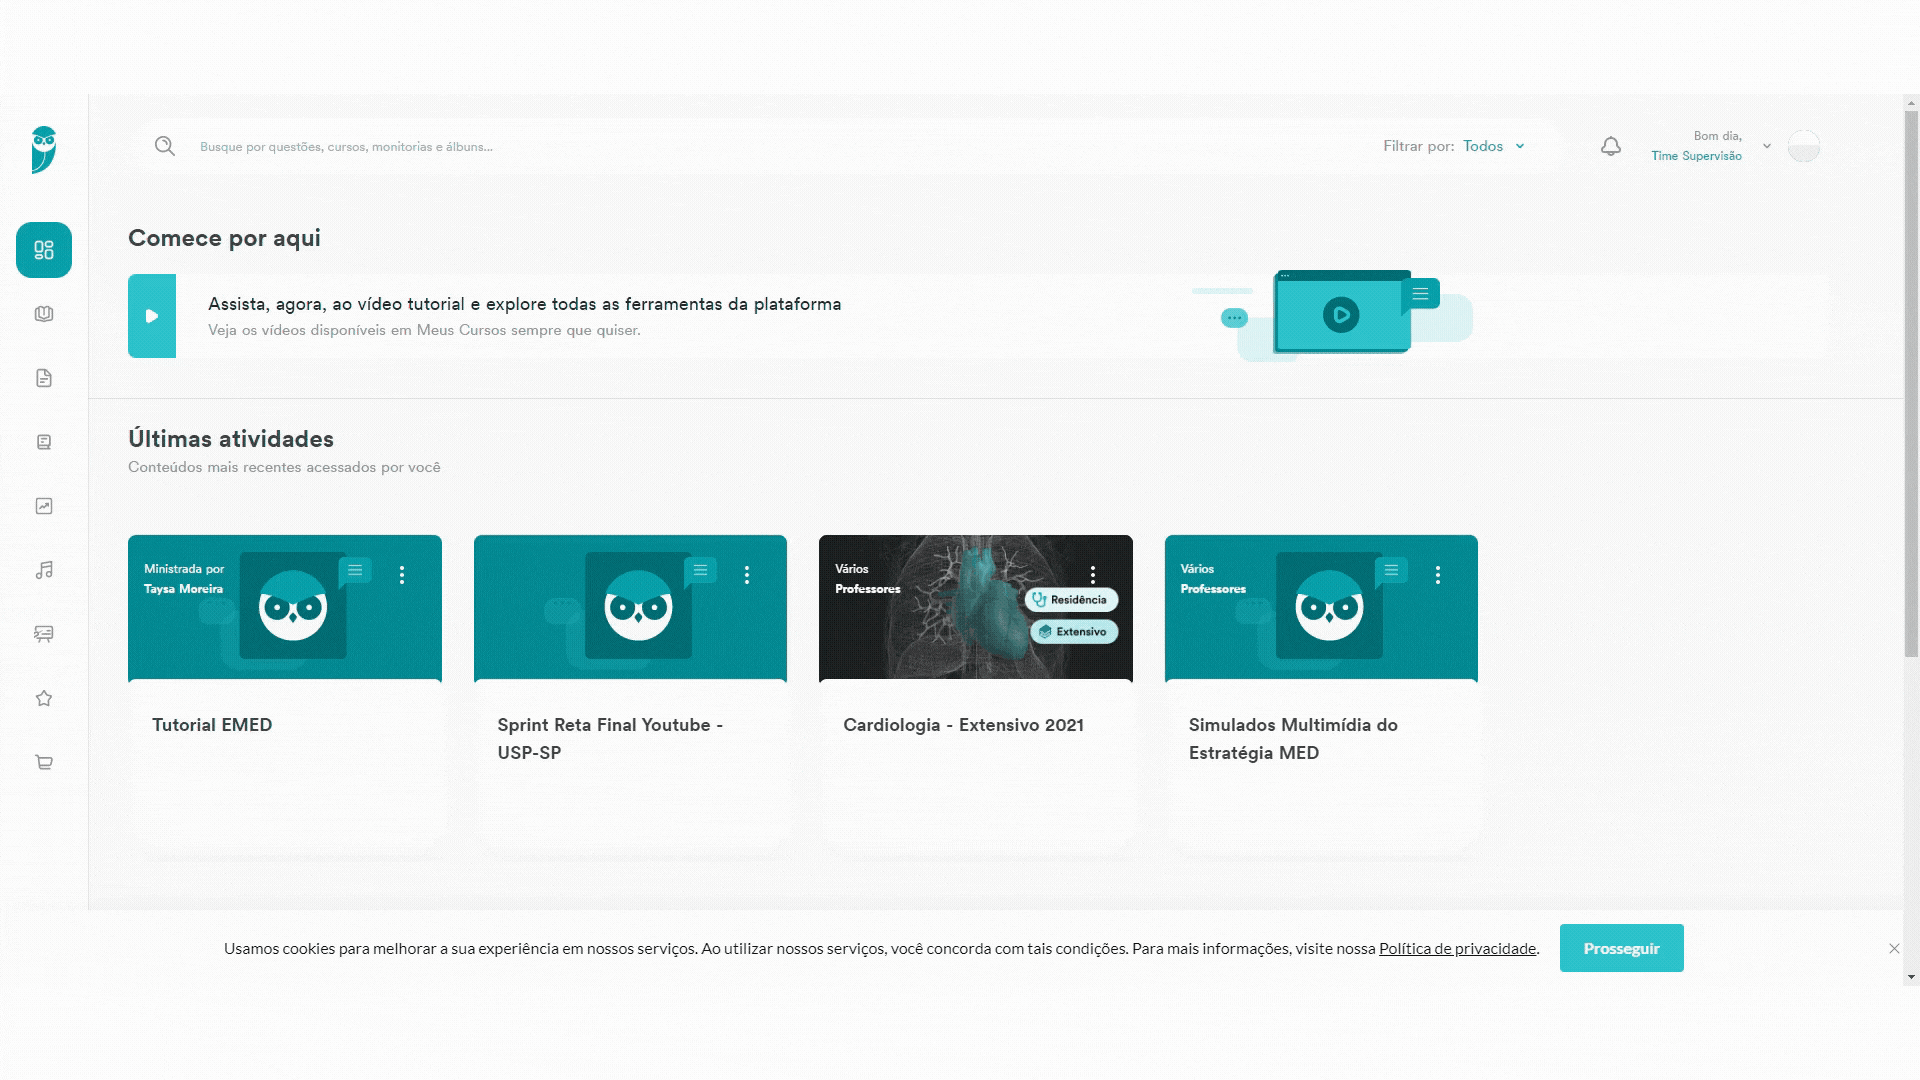Click the owl logo at top left
This screenshot has width=1920, height=1080.
(44, 150)
